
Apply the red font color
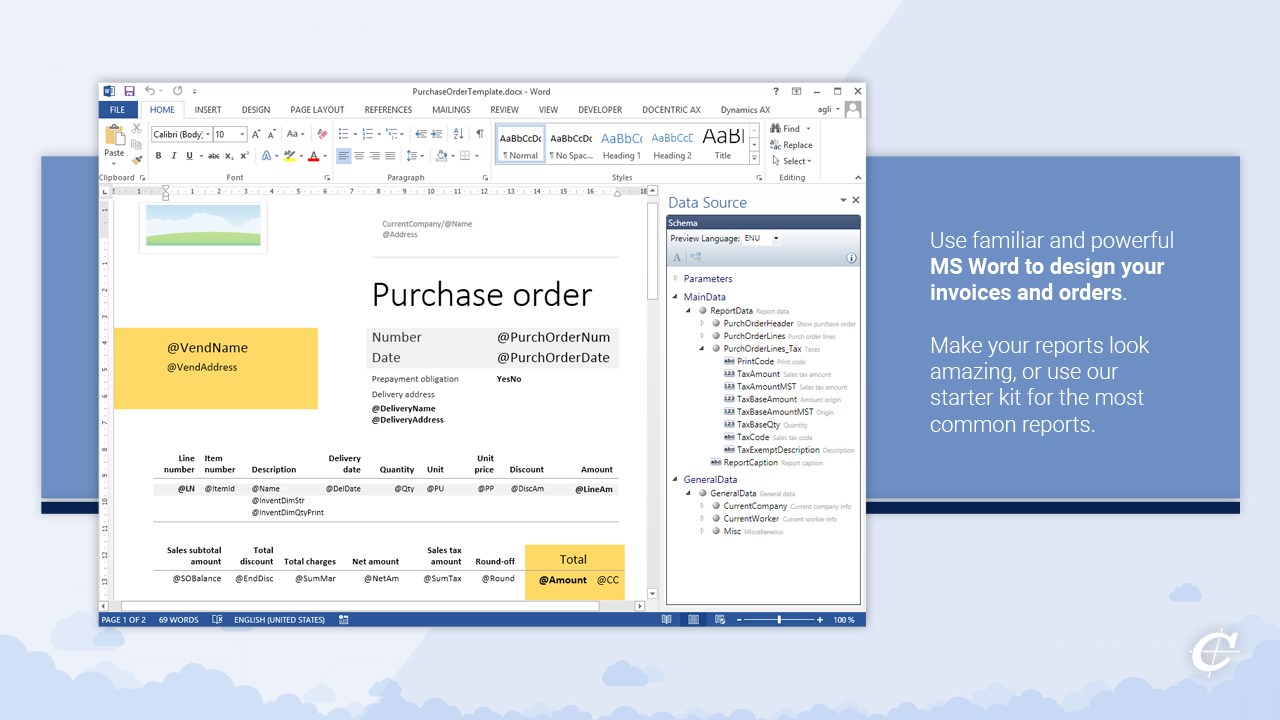tap(313, 156)
